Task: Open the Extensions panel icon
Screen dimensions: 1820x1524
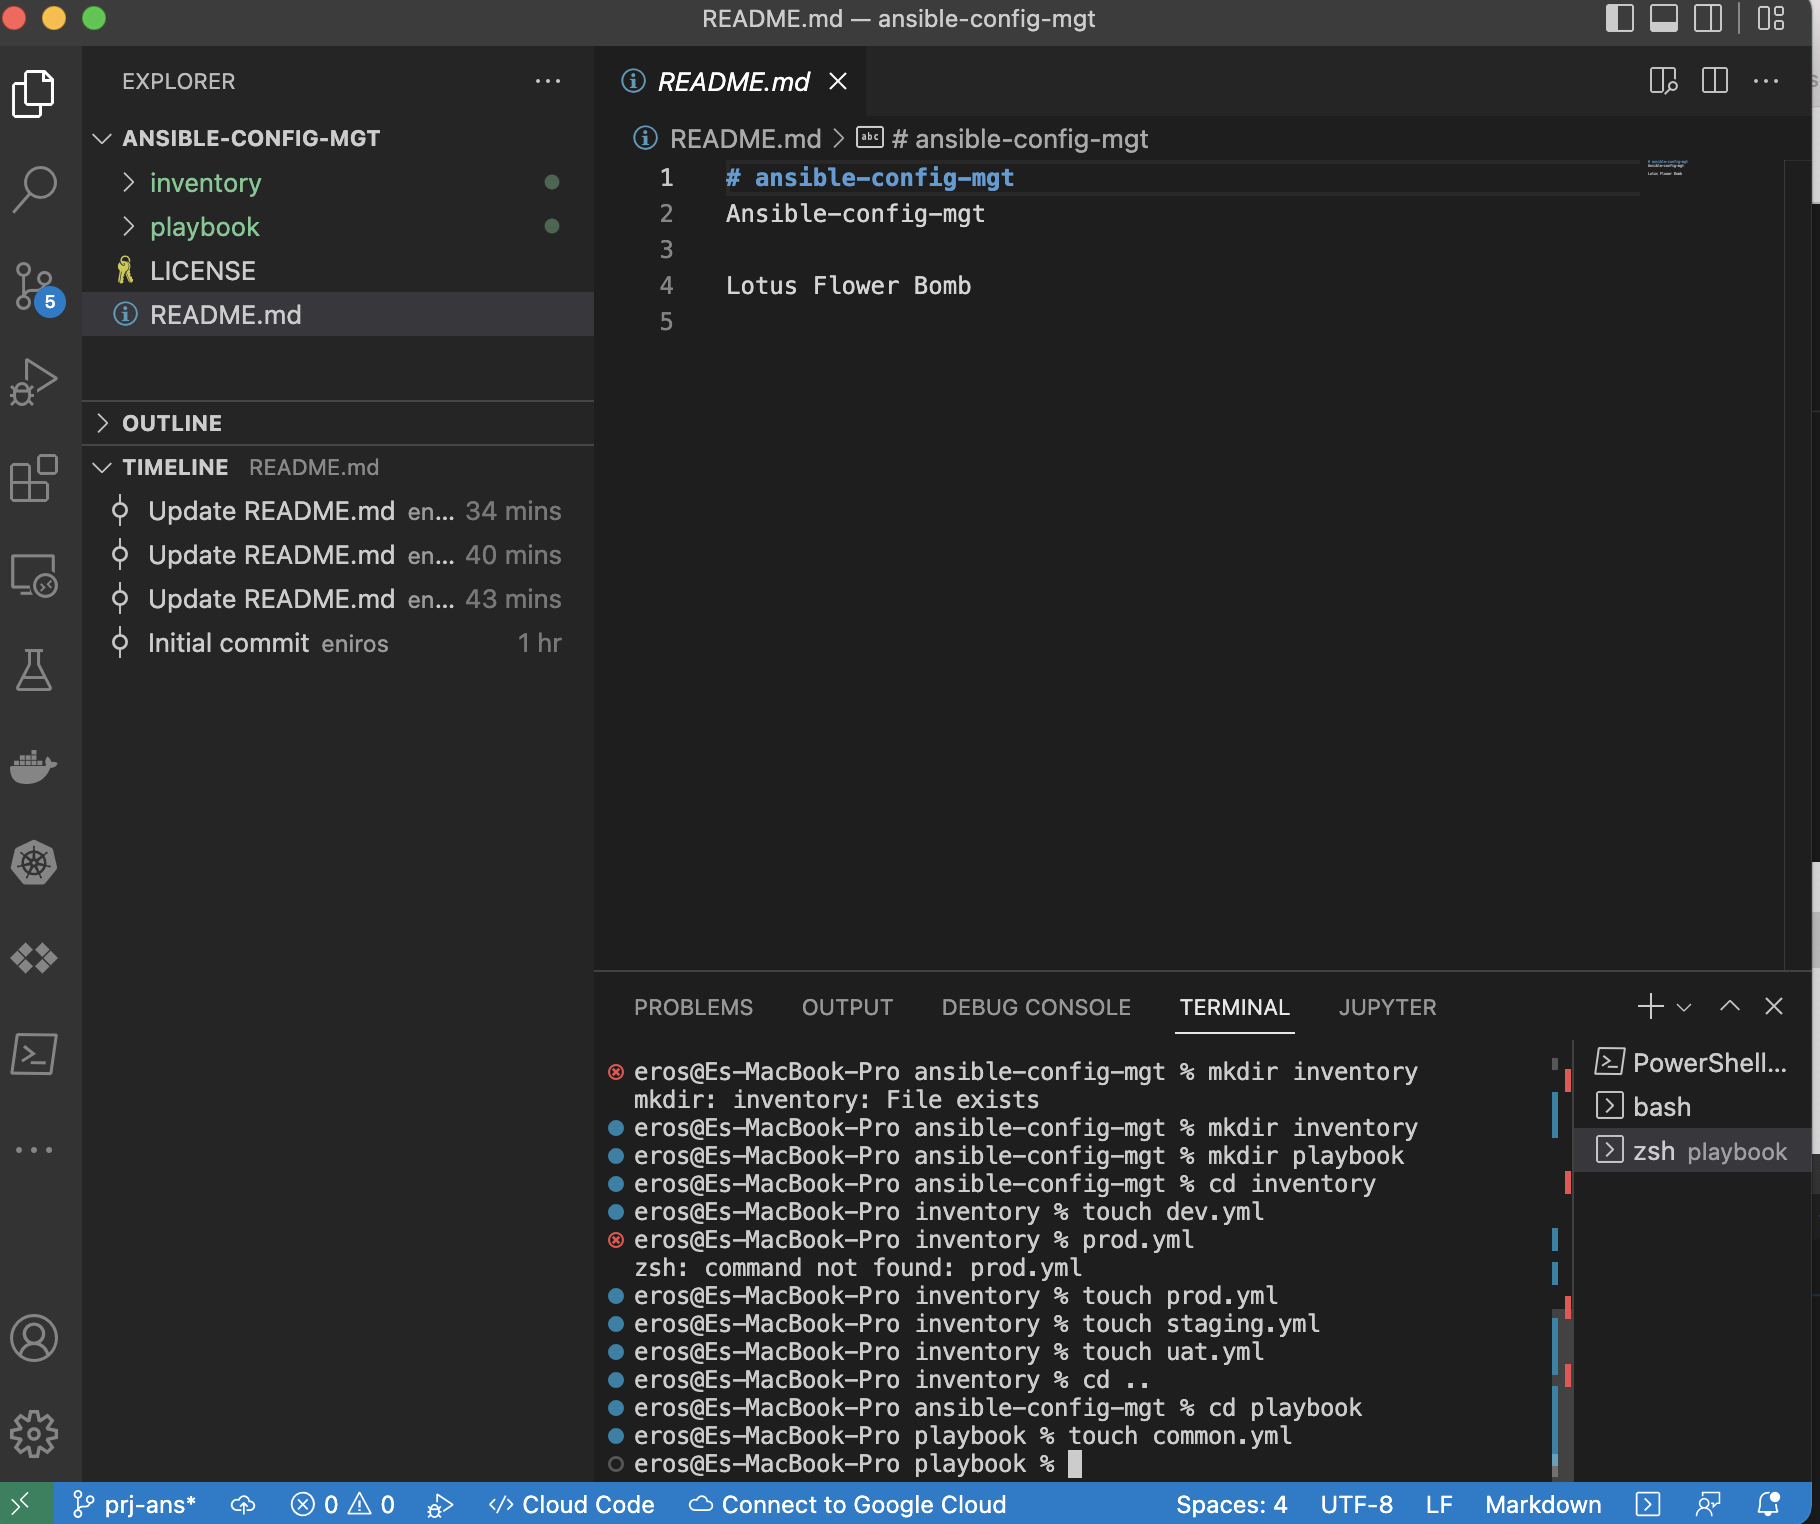Action: pos(35,478)
